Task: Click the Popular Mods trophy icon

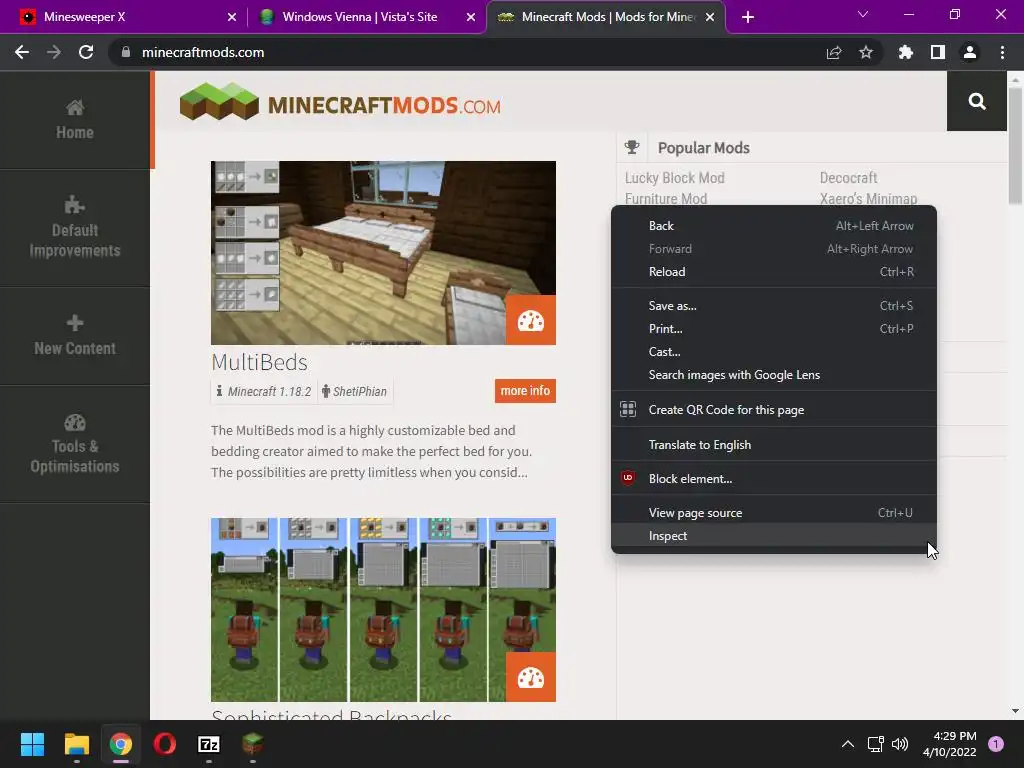Action: pyautogui.click(x=632, y=148)
